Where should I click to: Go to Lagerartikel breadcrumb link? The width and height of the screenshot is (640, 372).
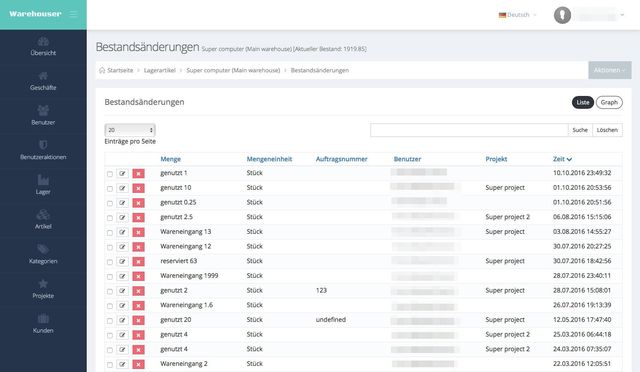click(160, 70)
